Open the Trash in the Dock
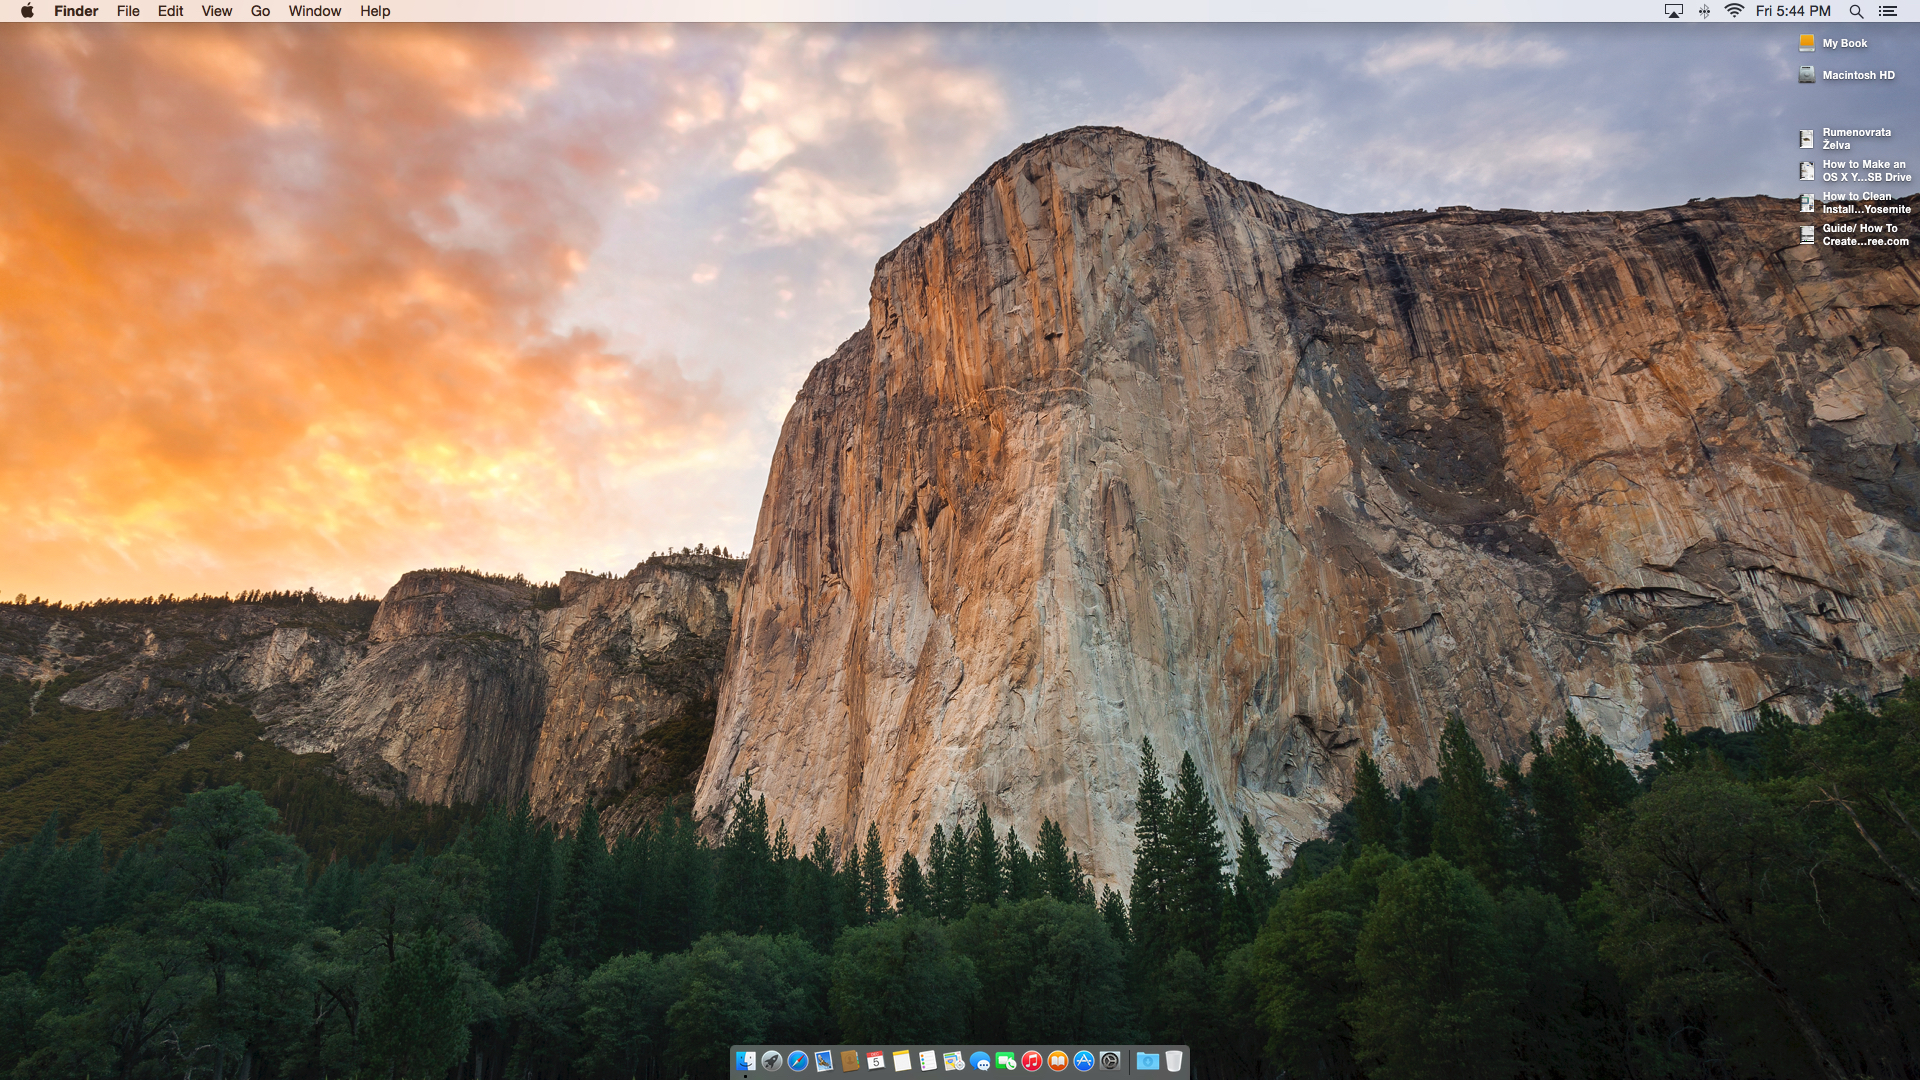Viewport: 1920px width, 1080px height. [x=1174, y=1061]
